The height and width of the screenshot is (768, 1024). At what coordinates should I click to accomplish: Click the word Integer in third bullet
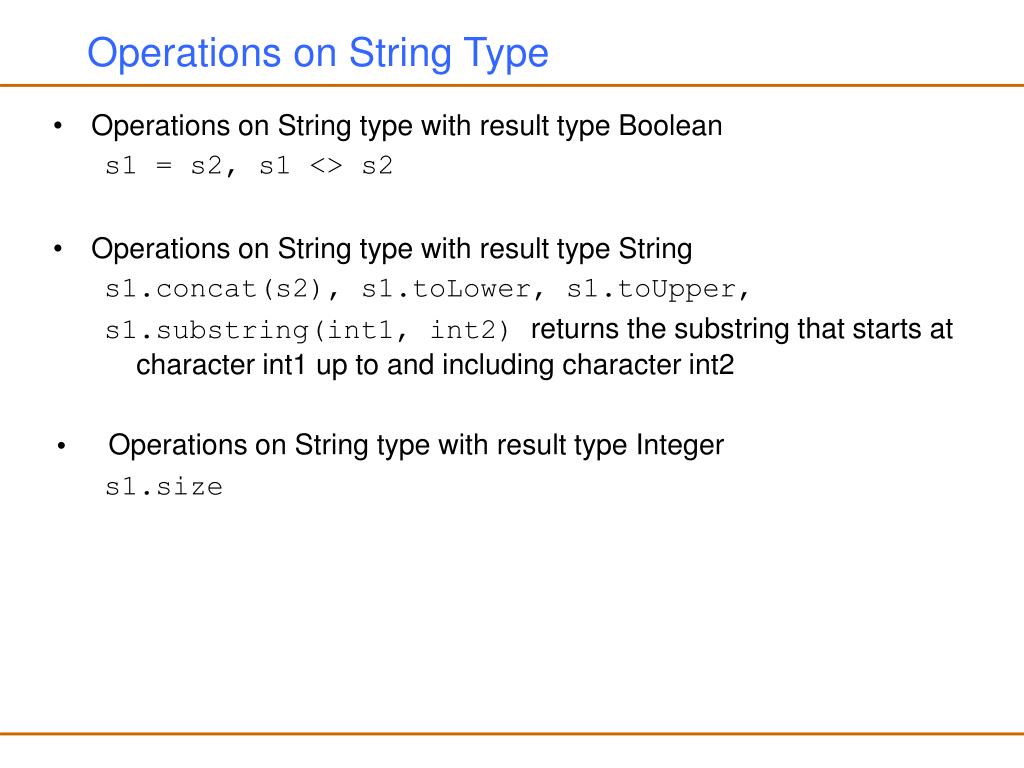680,446
